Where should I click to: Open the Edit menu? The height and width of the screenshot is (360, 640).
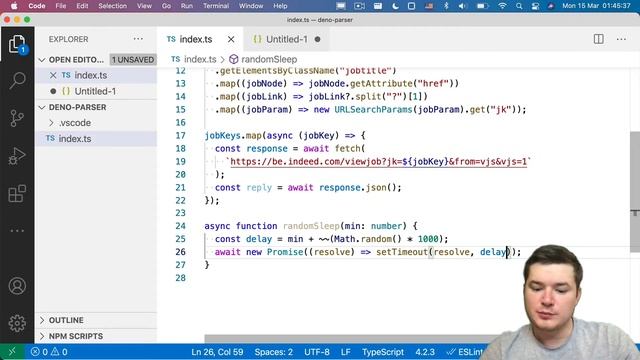[82, 6]
